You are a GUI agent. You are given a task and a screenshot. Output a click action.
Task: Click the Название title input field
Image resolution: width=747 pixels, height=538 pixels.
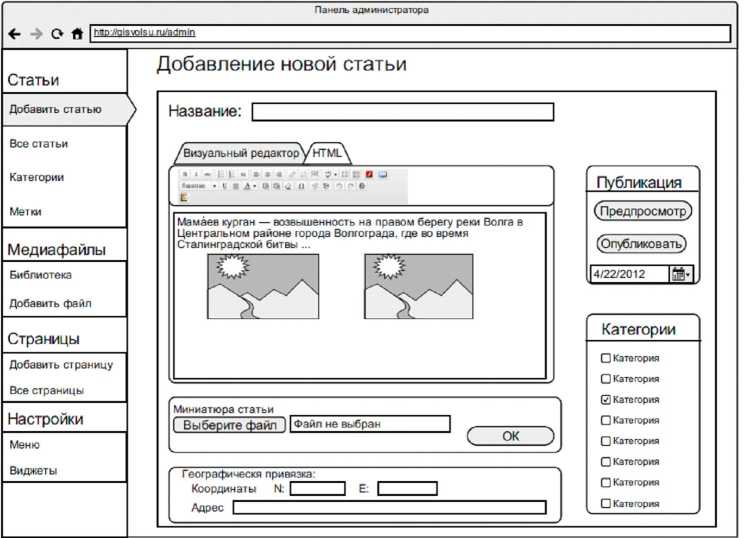[403, 112]
